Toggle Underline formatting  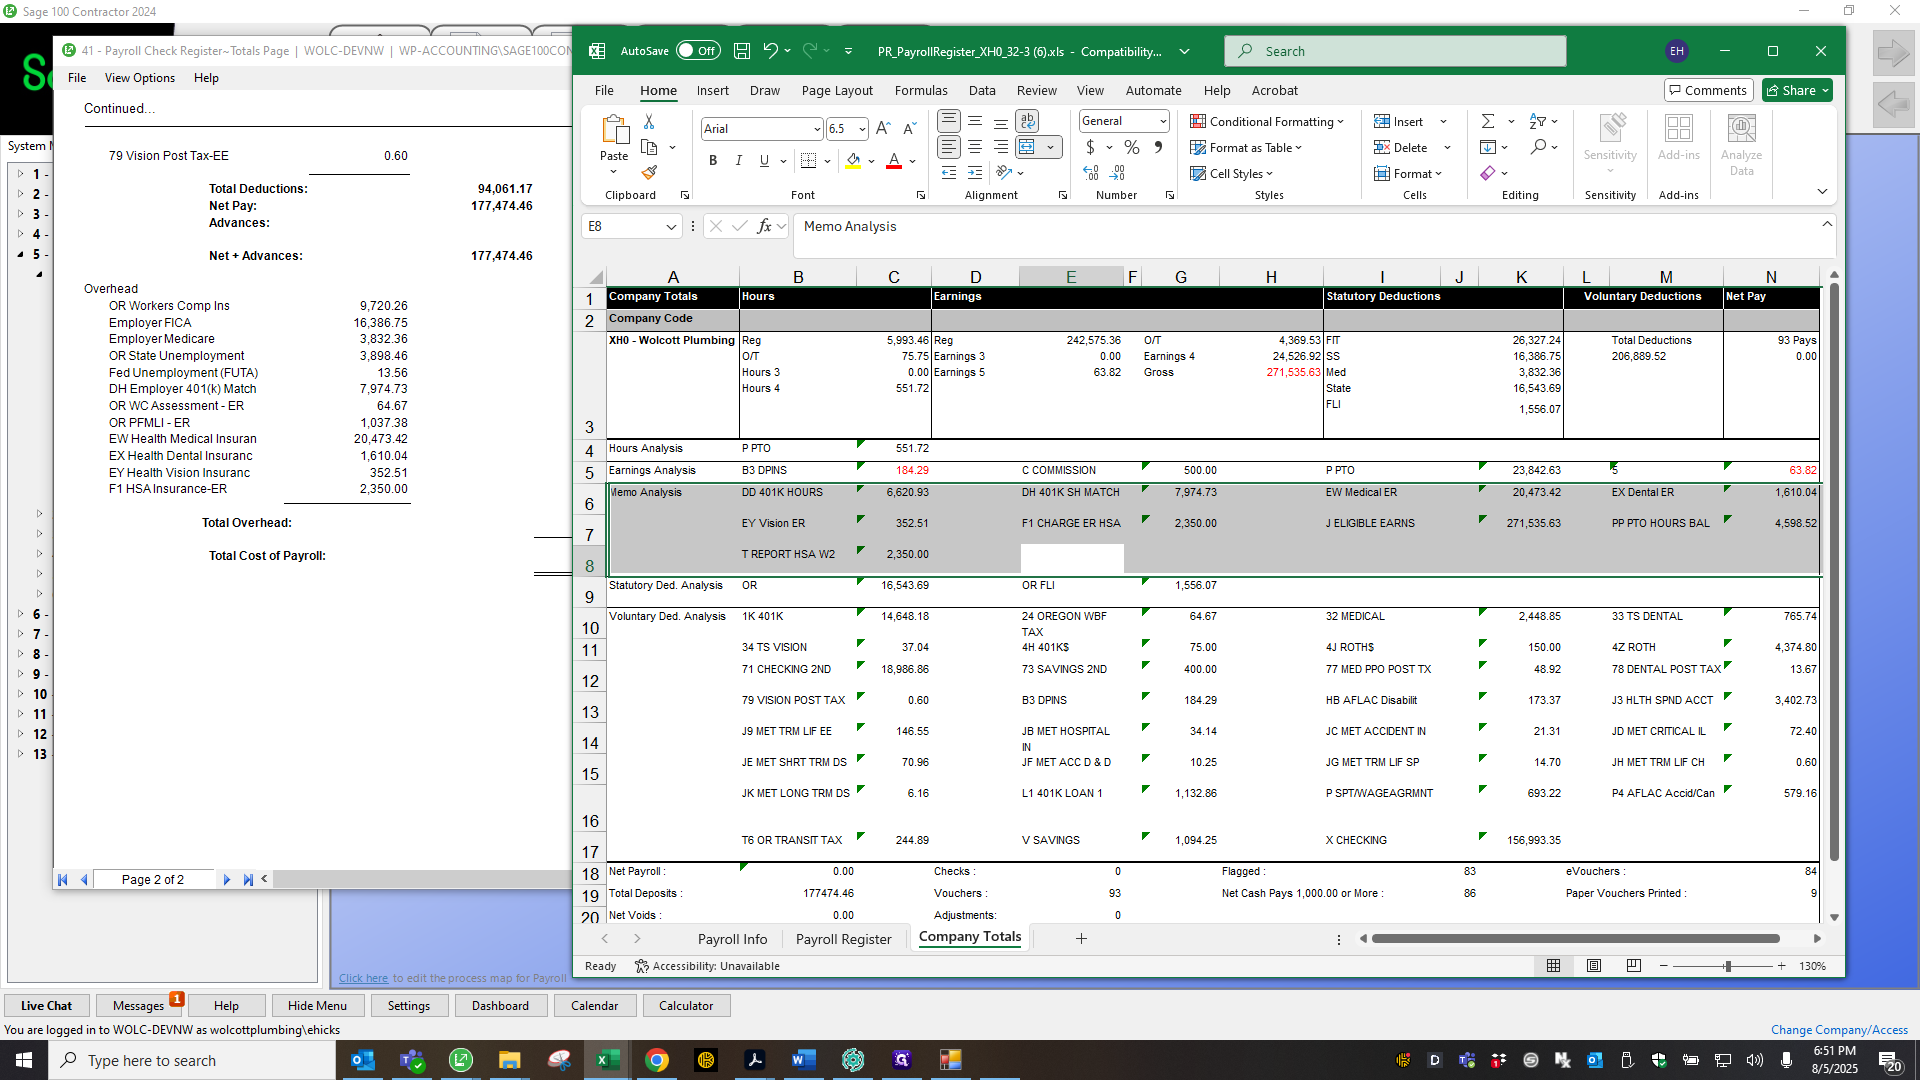(765, 161)
